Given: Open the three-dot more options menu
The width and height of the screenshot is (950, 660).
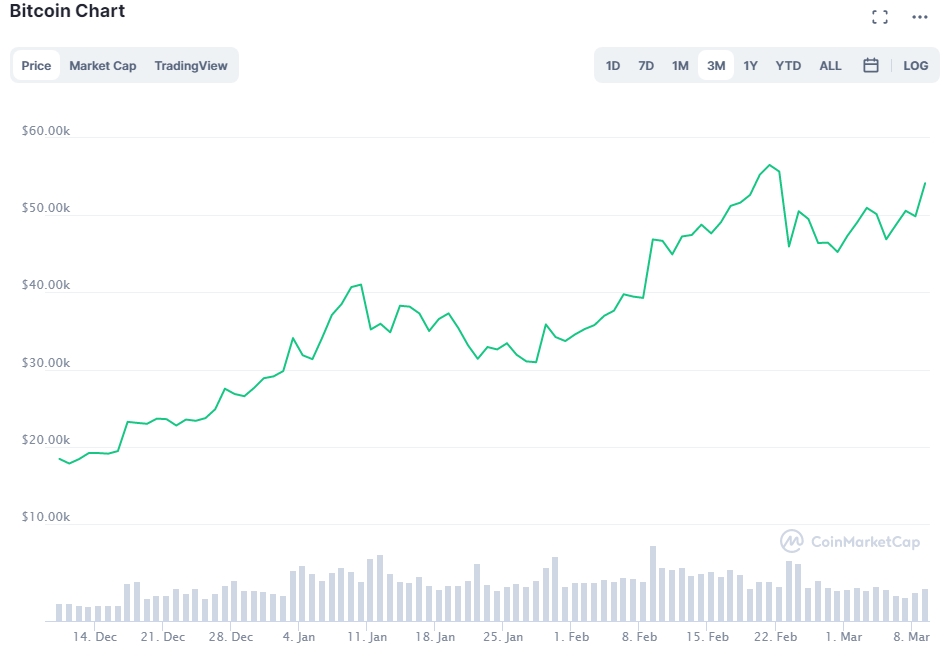Looking at the screenshot, I should point(919,17).
